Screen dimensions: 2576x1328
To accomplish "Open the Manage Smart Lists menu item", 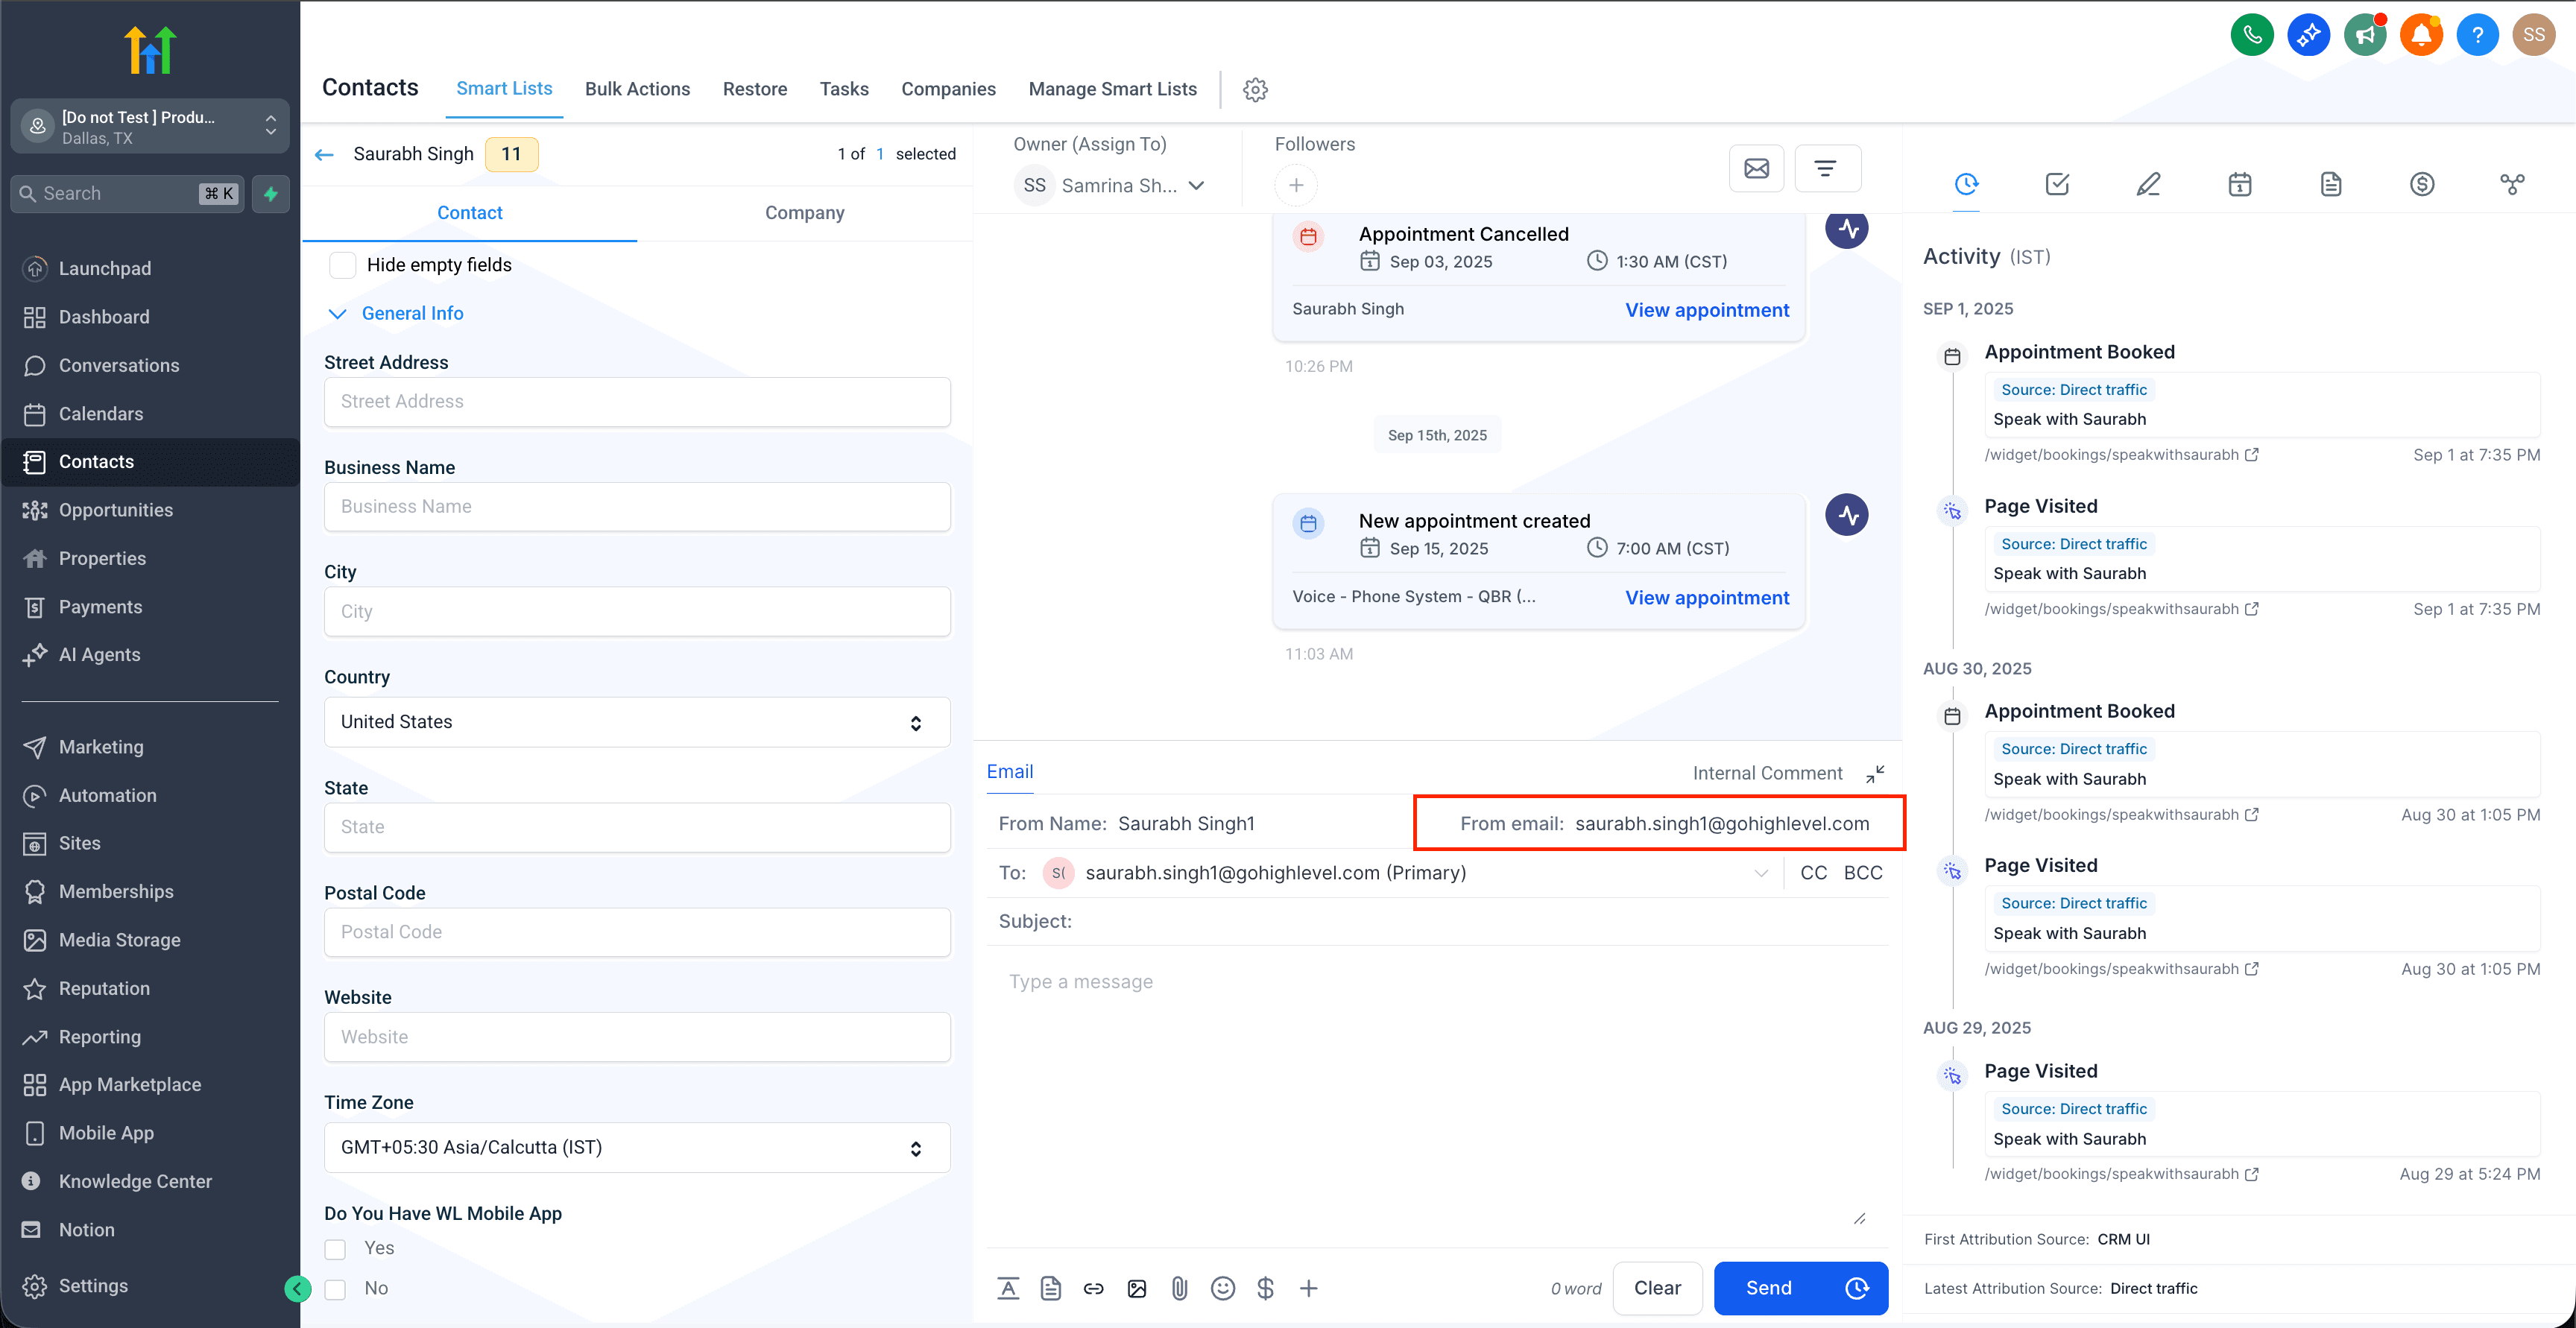I will coord(1113,89).
